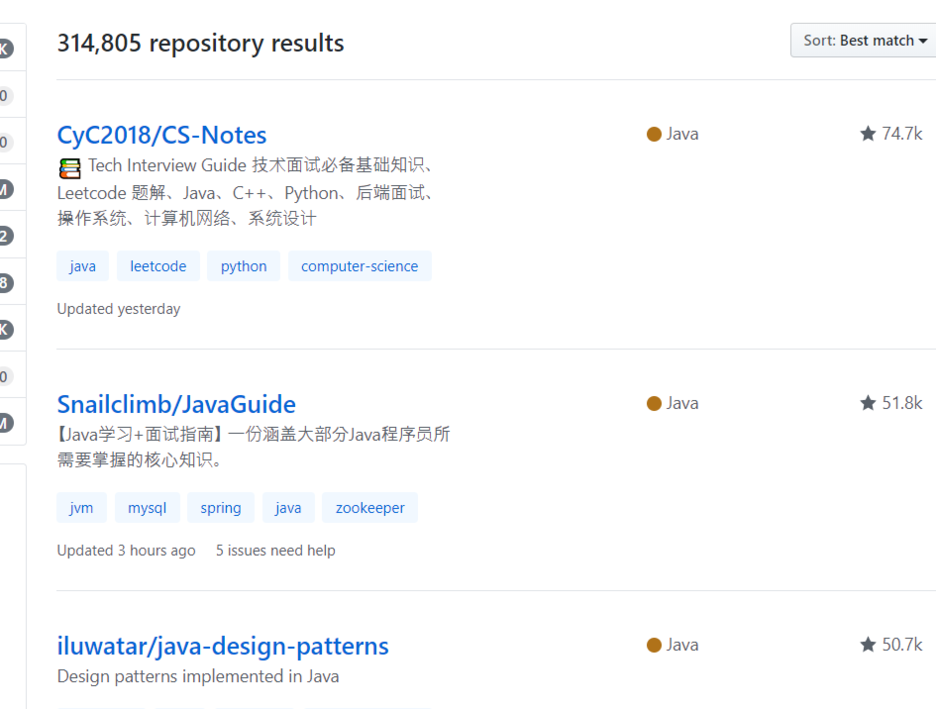
Task: Click the leetcode topic tag
Action: (x=158, y=266)
